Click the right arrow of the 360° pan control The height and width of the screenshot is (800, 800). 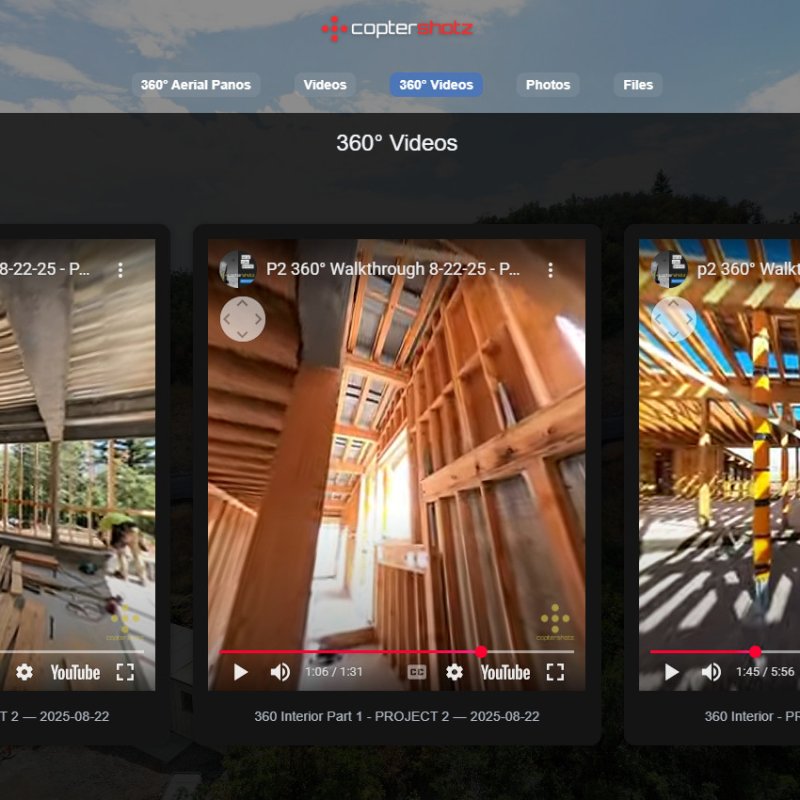pos(256,321)
